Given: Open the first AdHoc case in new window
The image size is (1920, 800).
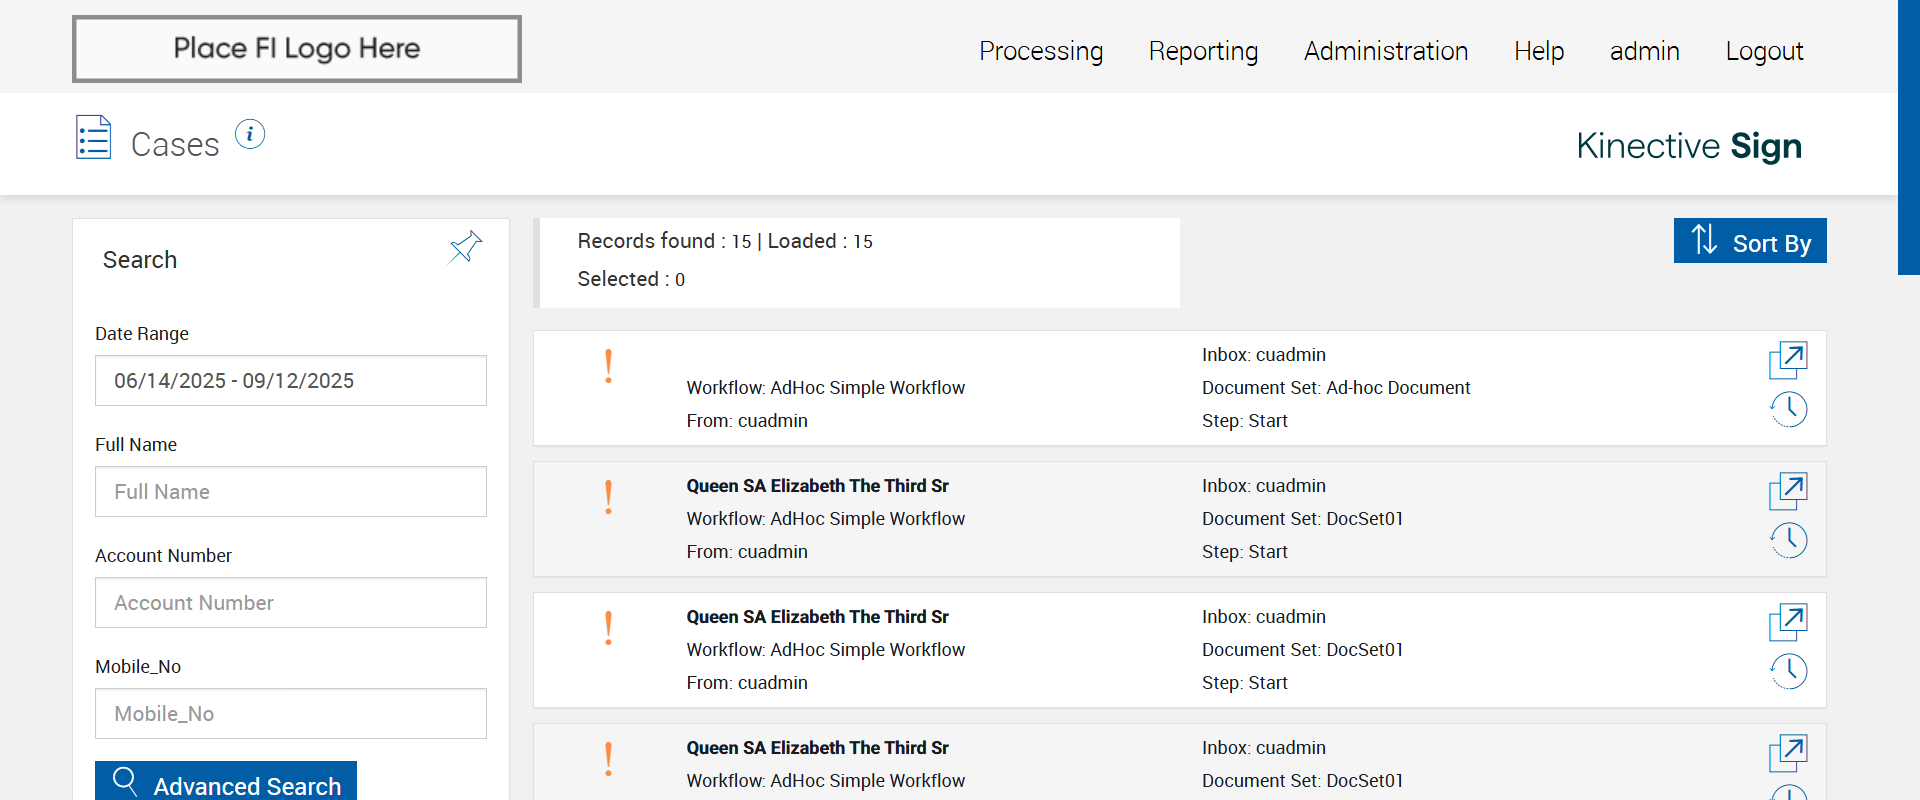Looking at the screenshot, I should click(x=1788, y=360).
